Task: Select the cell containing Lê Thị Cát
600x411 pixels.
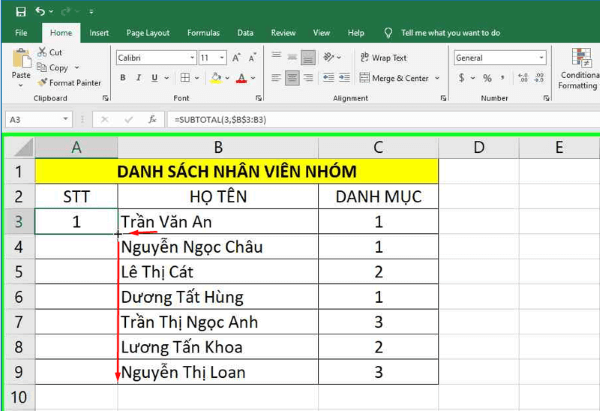Action: 218,272
